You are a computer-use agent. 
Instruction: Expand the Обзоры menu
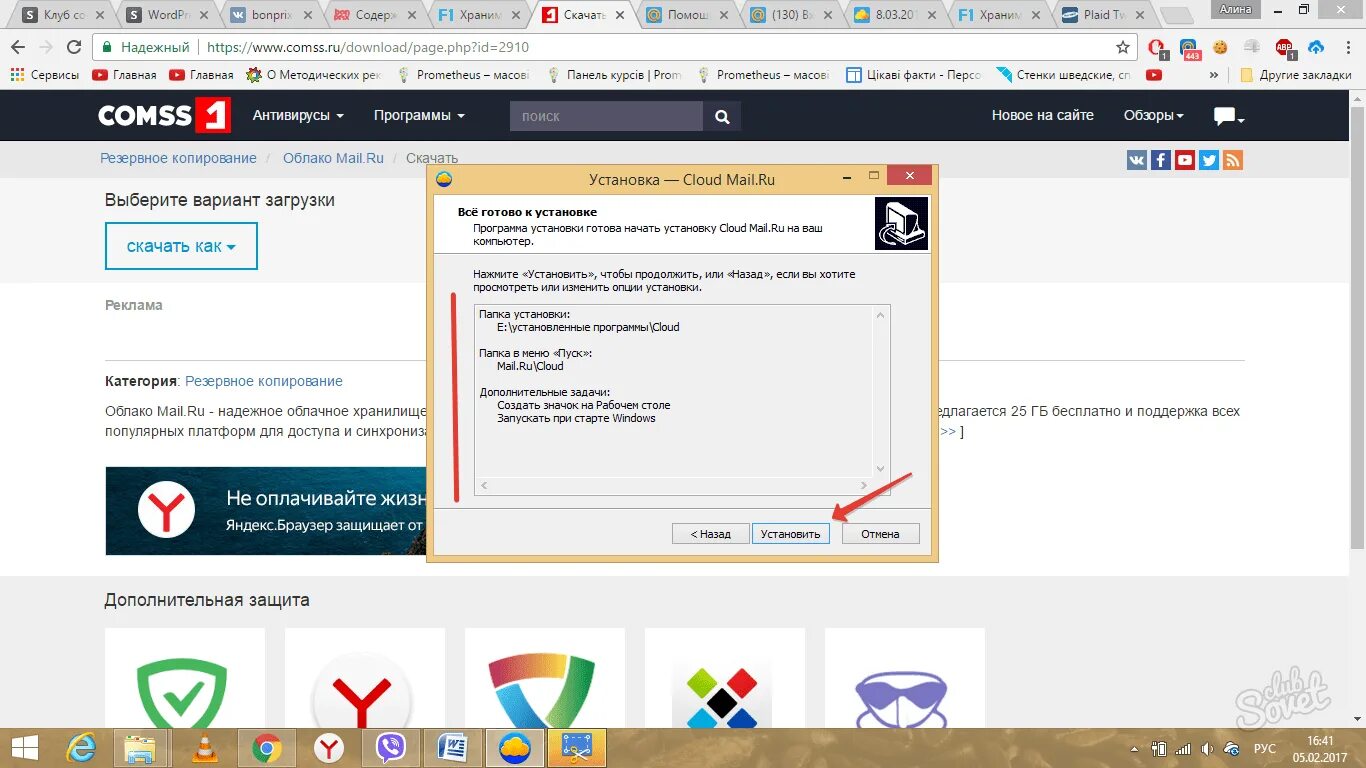[1153, 116]
